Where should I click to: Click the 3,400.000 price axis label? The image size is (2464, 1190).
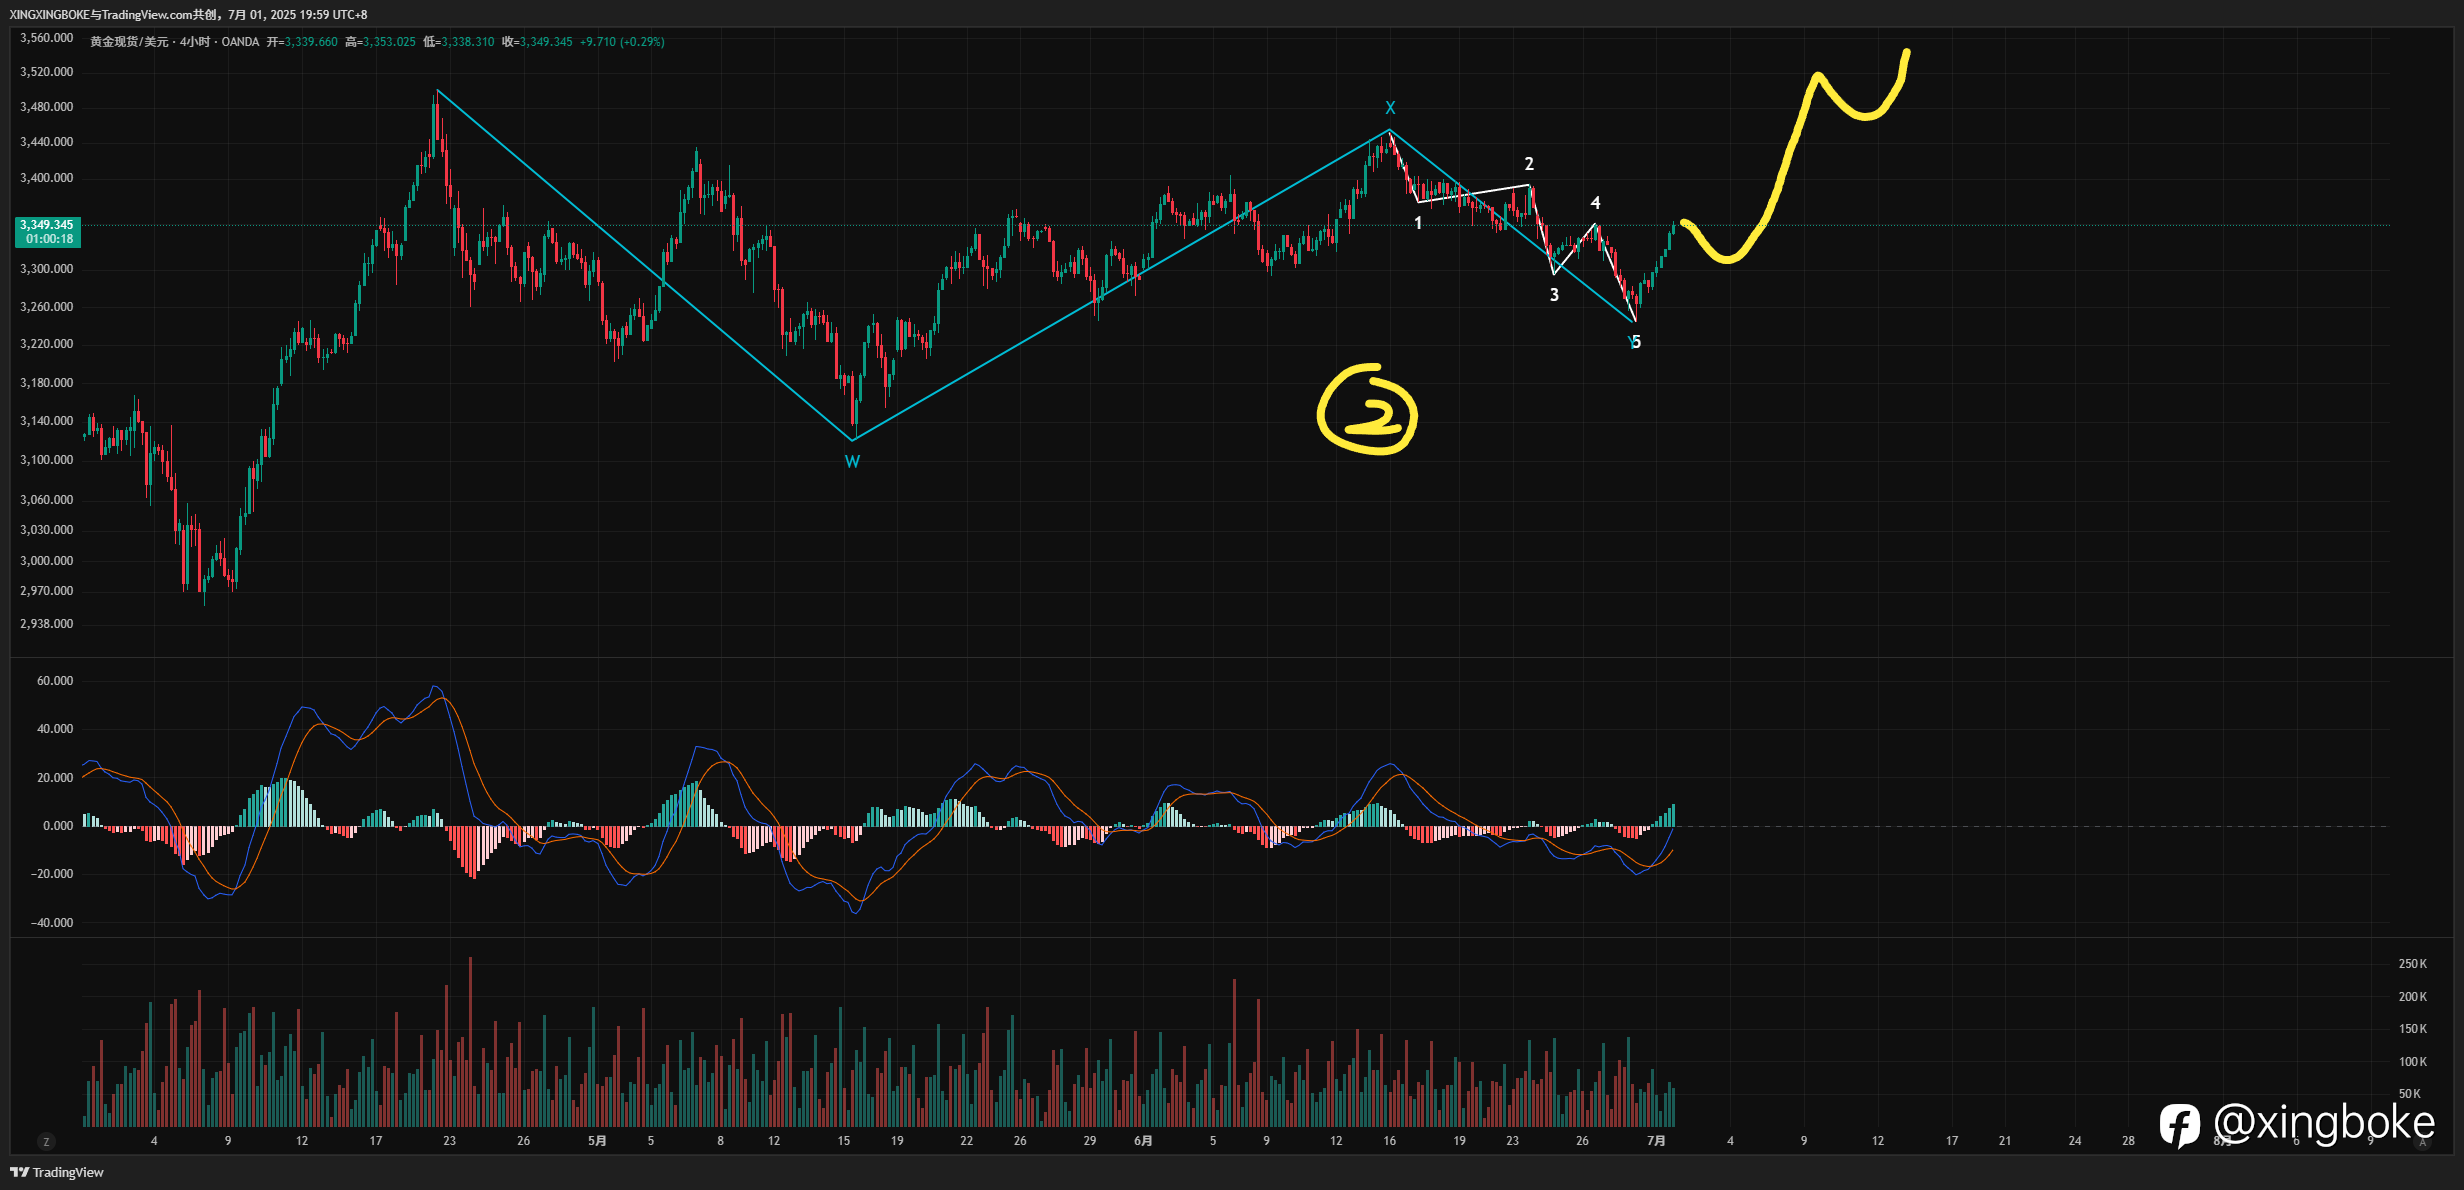click(47, 178)
